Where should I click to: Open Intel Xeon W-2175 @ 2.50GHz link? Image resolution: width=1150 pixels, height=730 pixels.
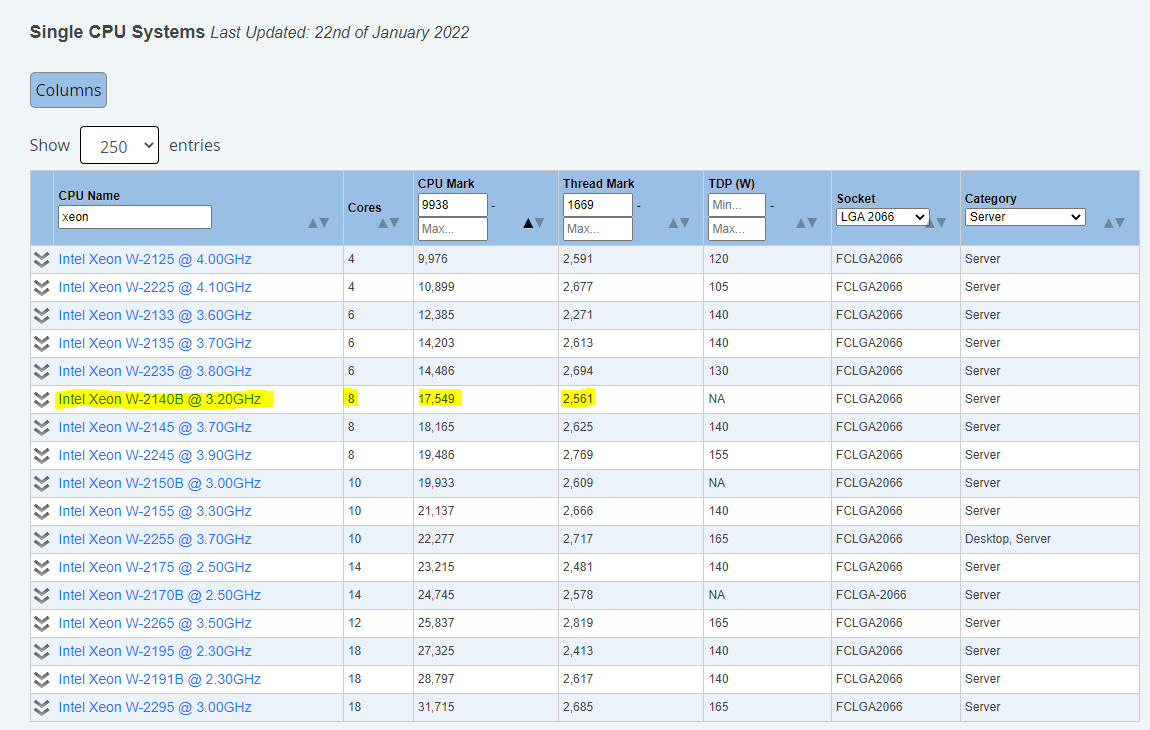(155, 568)
